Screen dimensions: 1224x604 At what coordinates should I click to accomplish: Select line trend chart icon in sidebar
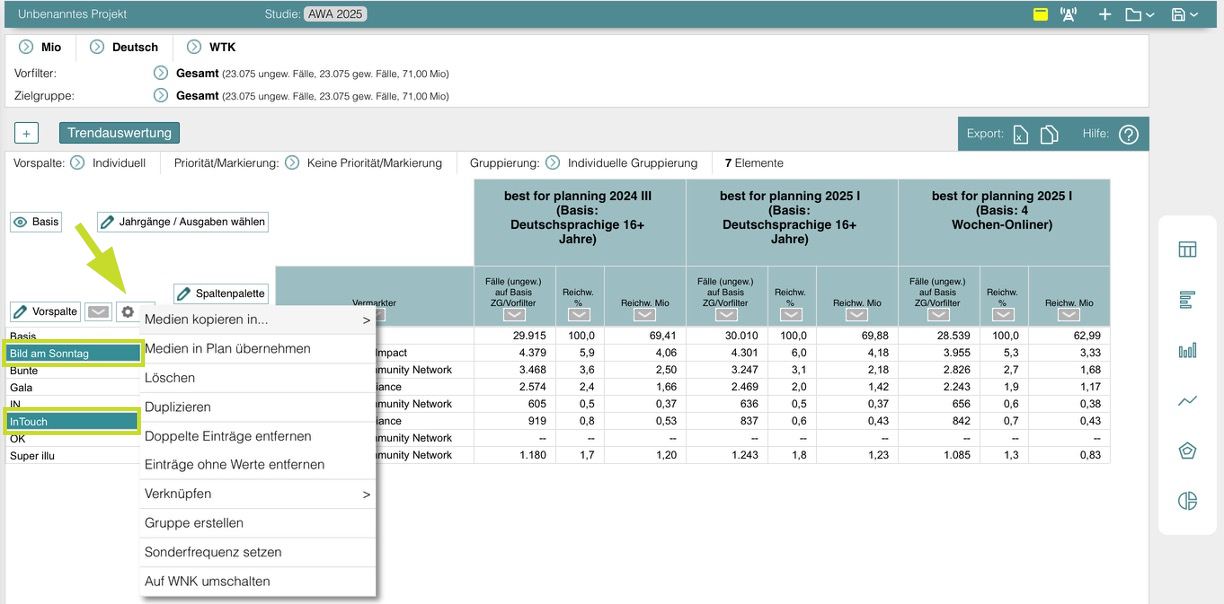click(x=1187, y=401)
